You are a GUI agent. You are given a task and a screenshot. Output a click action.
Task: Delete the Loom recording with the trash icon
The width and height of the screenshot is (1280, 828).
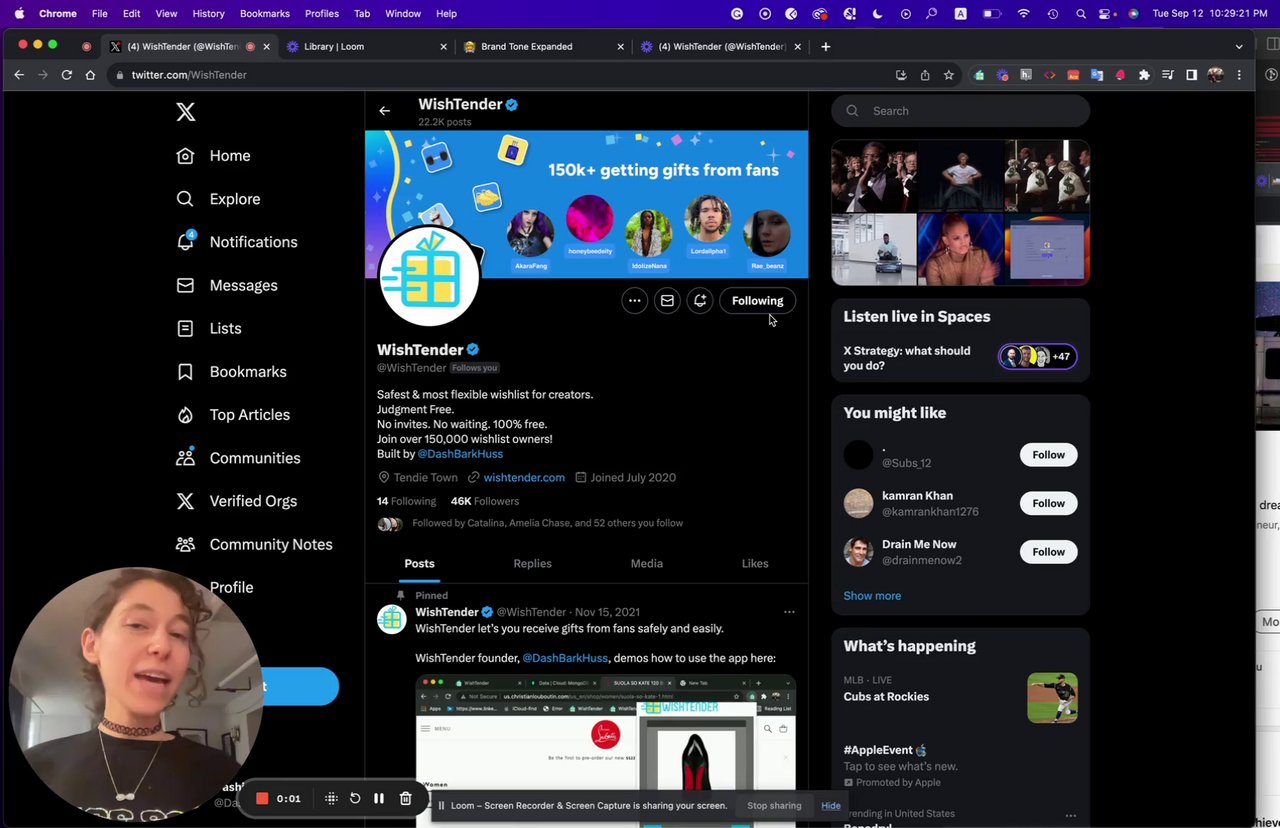point(405,798)
